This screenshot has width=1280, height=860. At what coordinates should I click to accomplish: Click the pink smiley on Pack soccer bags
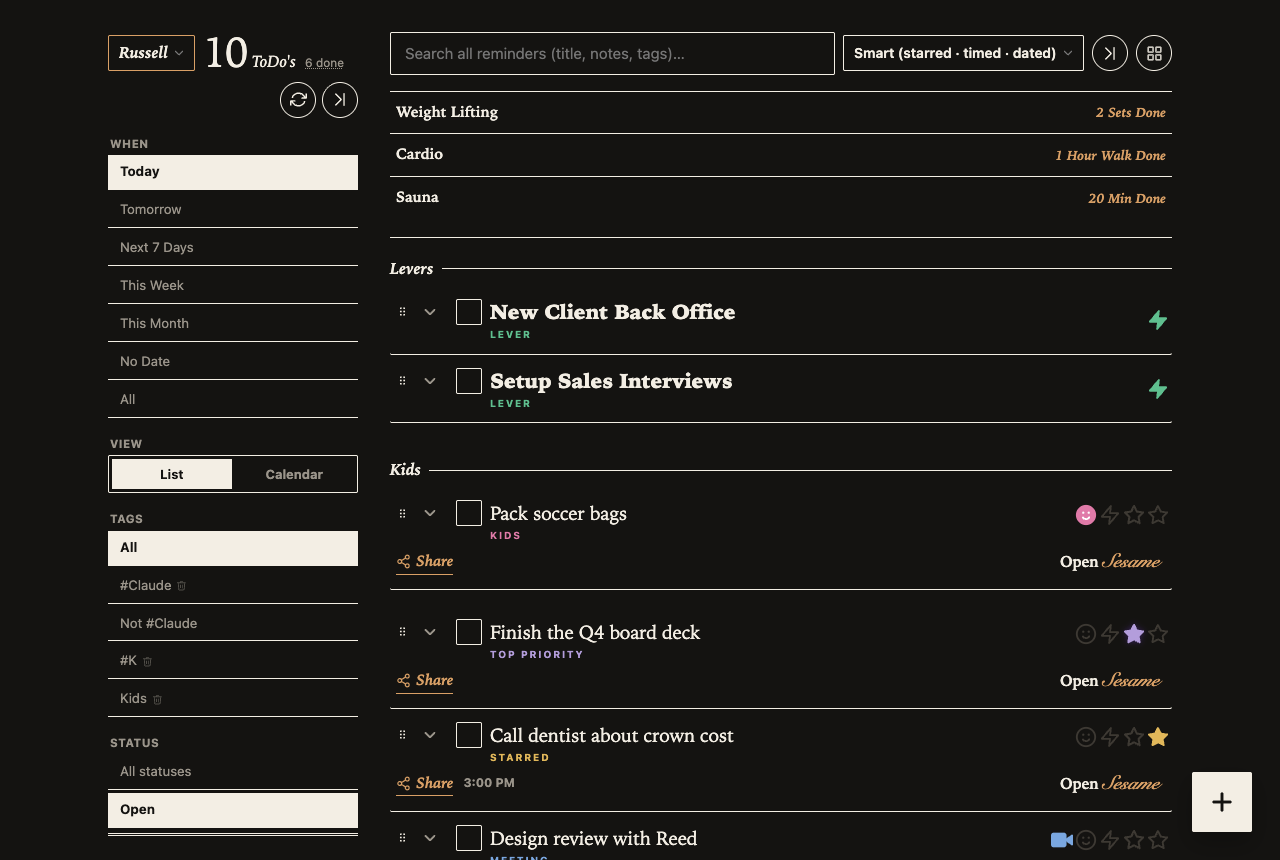coord(1086,515)
